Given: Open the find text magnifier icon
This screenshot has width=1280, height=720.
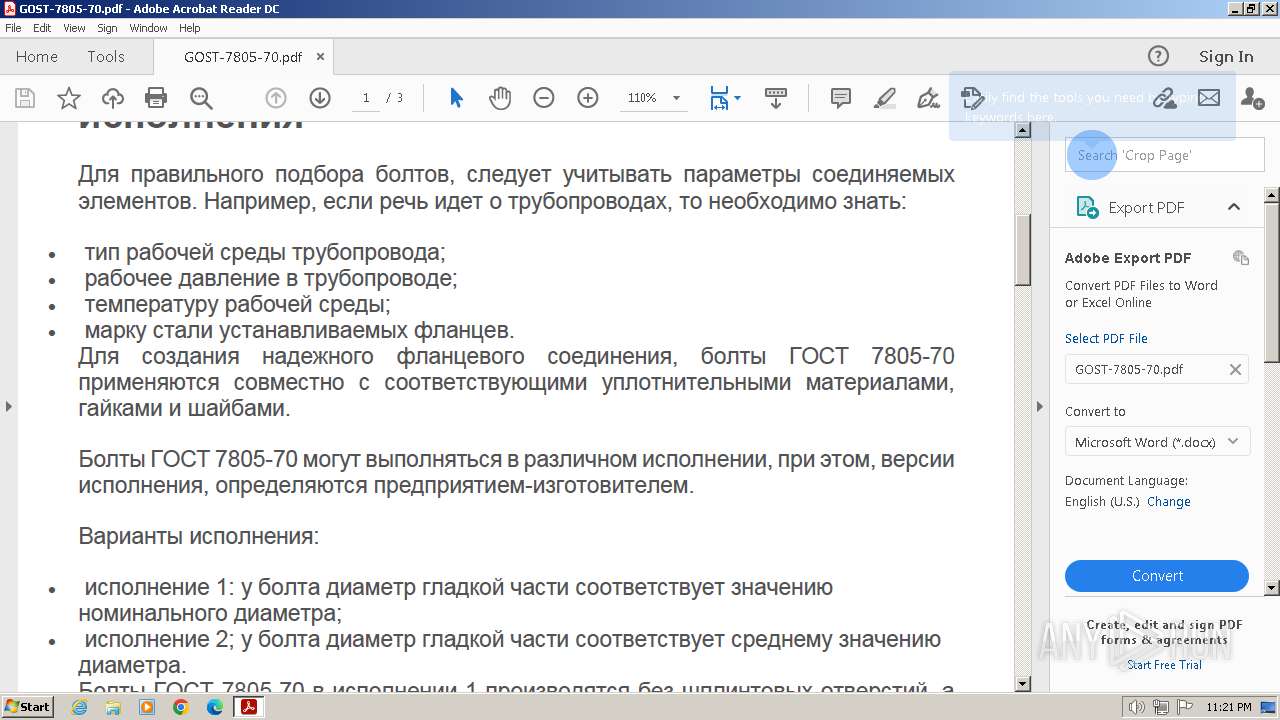Looking at the screenshot, I should tap(201, 98).
